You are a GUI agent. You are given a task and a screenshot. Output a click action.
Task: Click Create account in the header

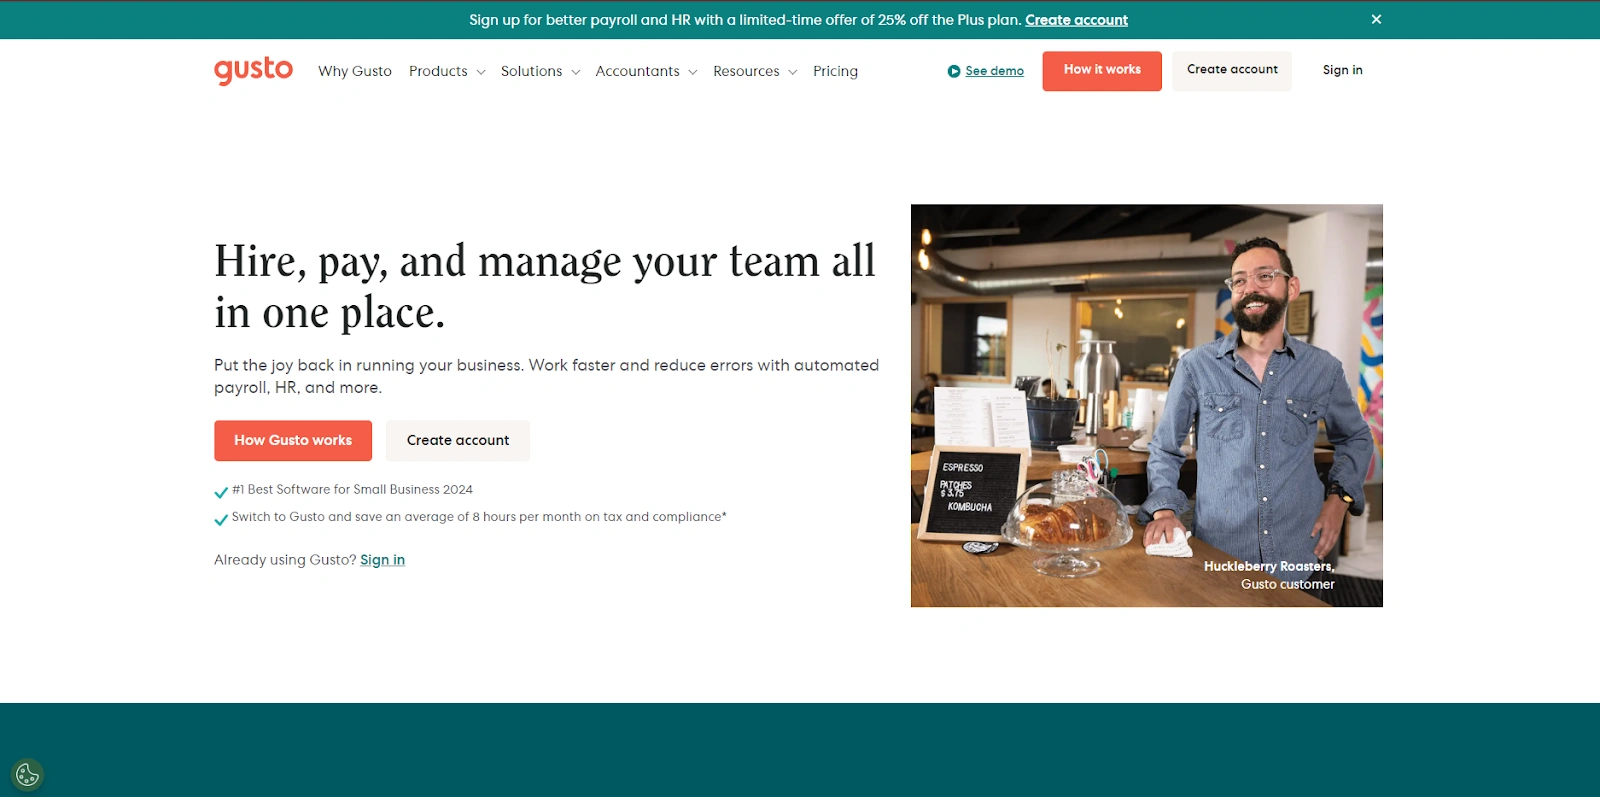coord(1232,71)
